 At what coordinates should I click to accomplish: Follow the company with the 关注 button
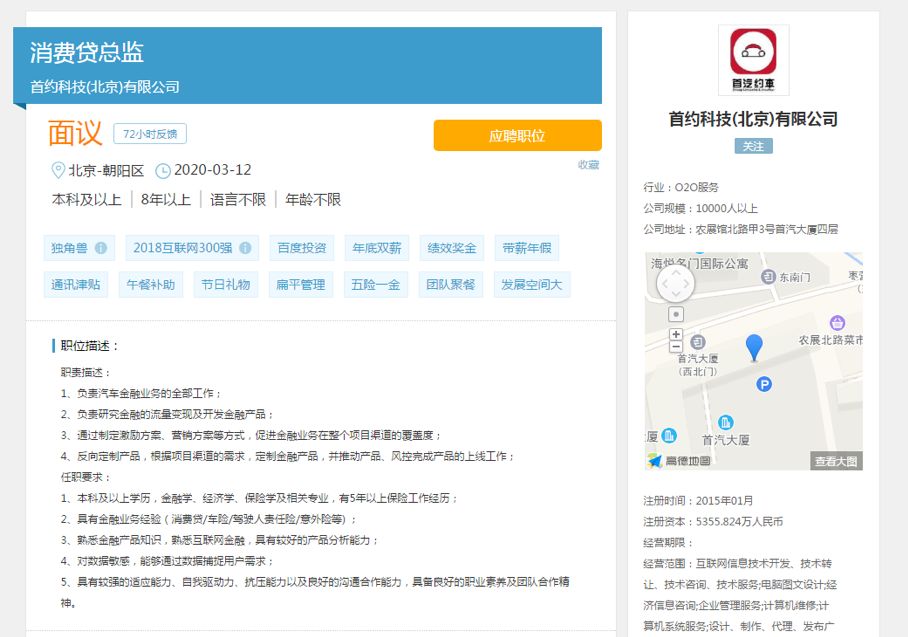(x=754, y=145)
